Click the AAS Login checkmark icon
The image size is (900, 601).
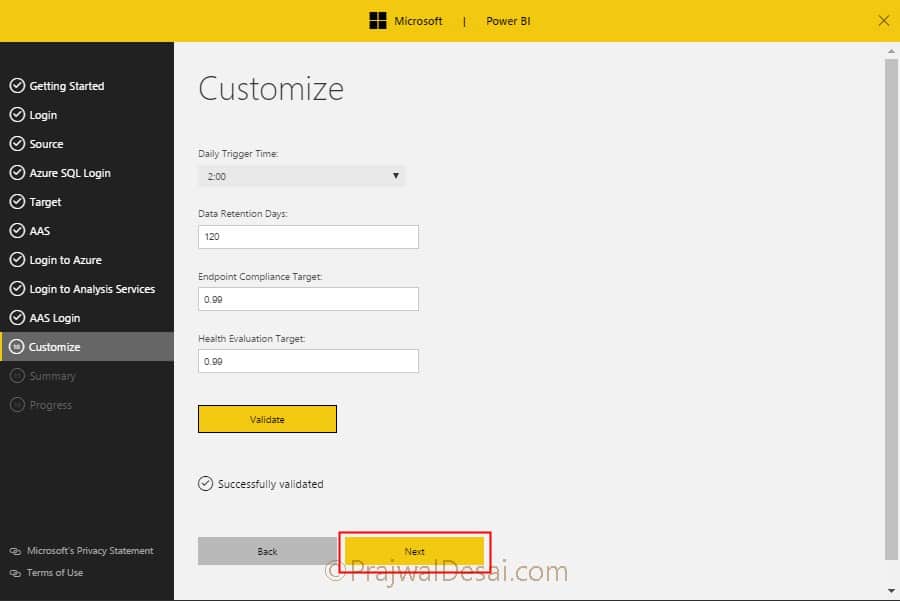(17, 317)
